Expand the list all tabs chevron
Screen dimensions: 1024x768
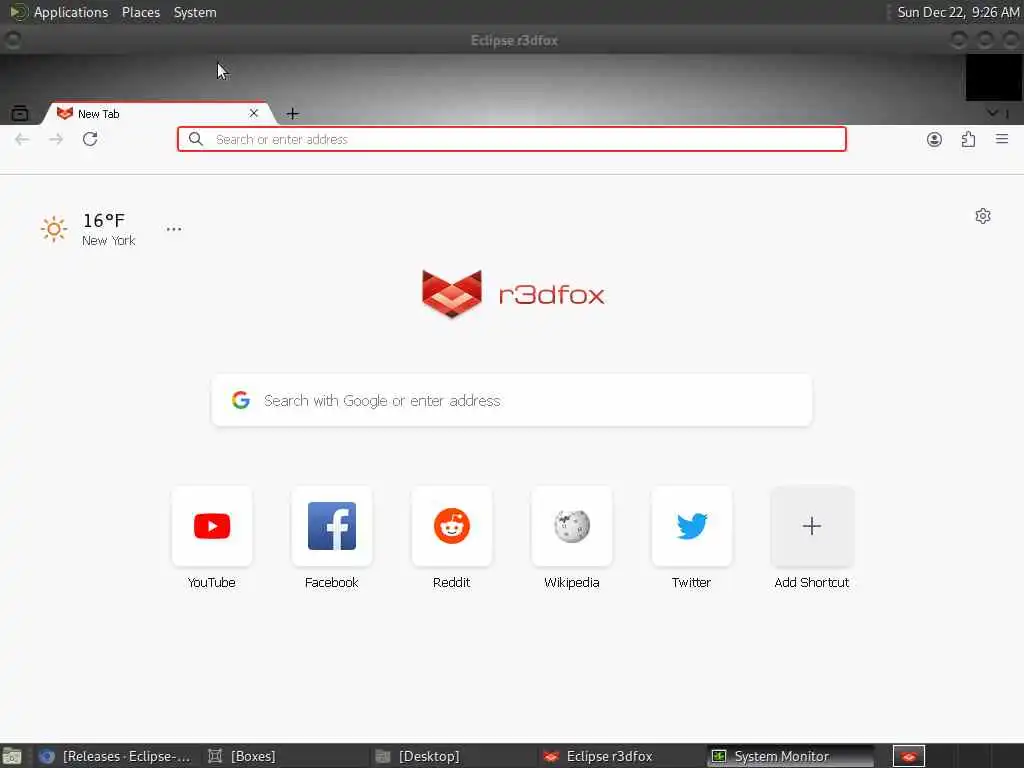pyautogui.click(x=993, y=113)
